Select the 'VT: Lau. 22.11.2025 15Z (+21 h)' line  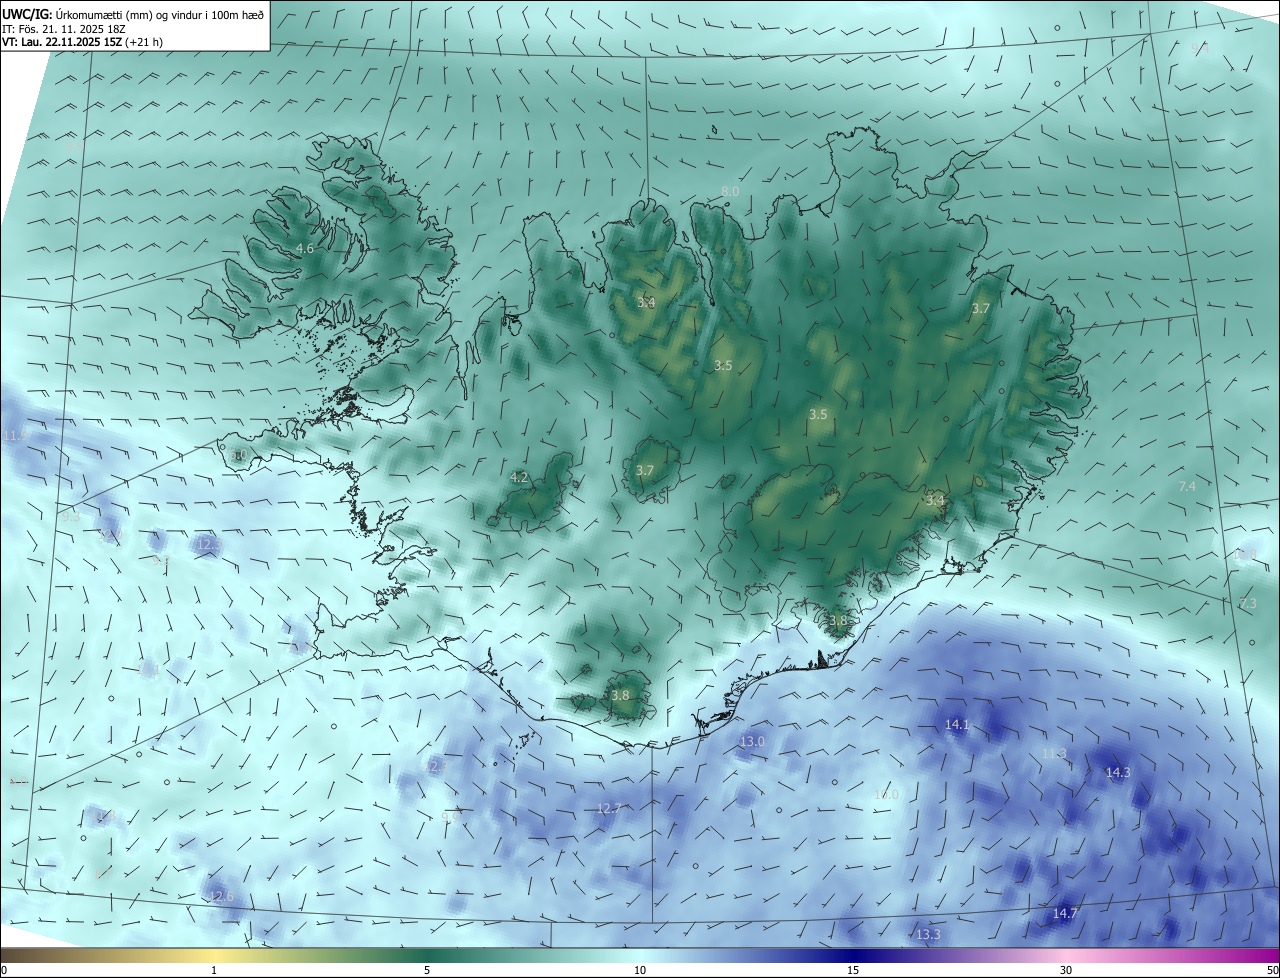(x=83, y=42)
